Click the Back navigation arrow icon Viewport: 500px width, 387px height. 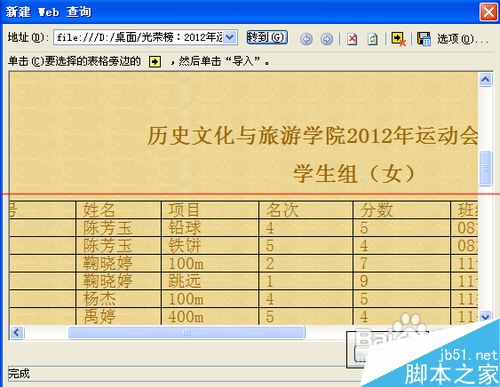point(306,39)
